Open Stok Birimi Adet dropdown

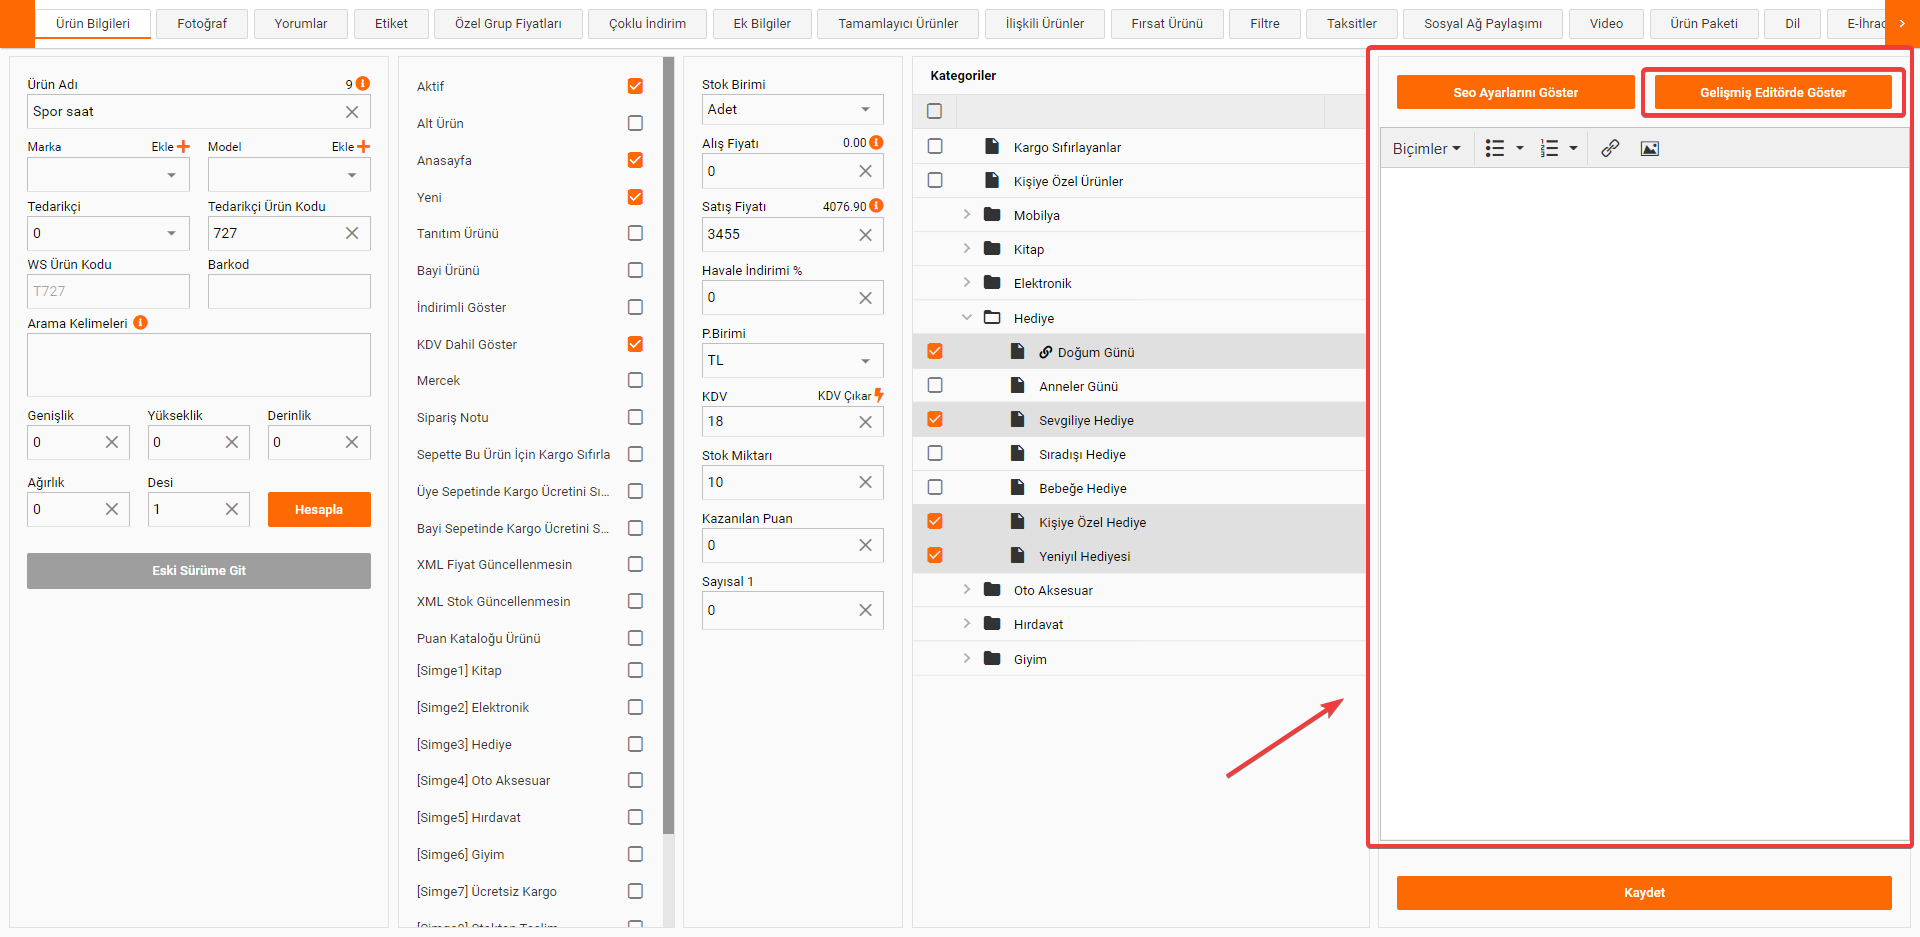click(793, 109)
